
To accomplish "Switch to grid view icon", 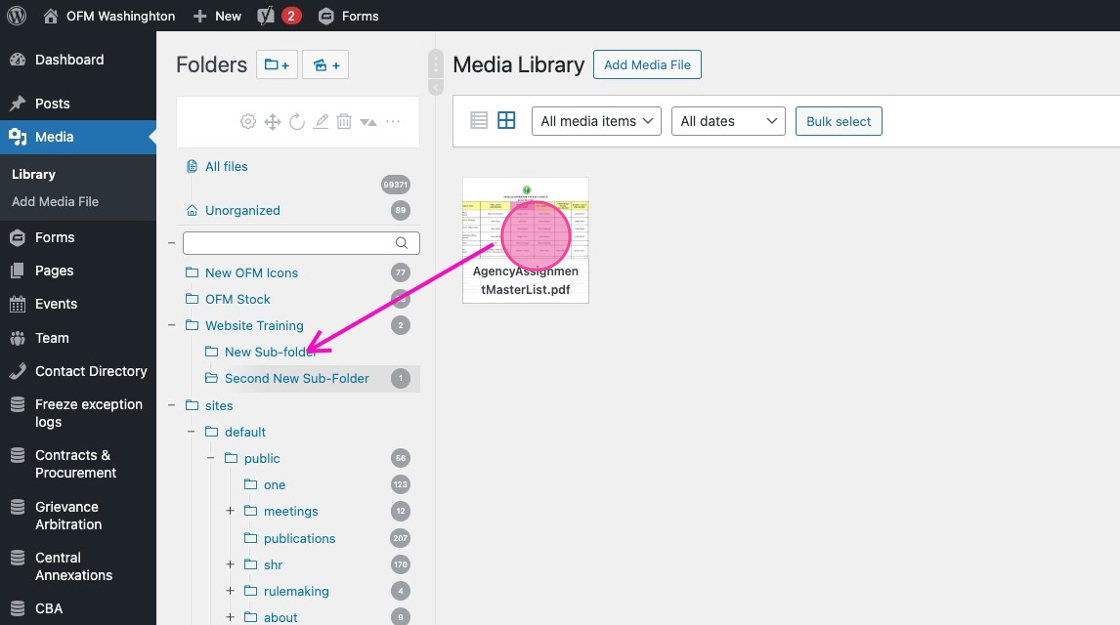I will click(x=506, y=121).
